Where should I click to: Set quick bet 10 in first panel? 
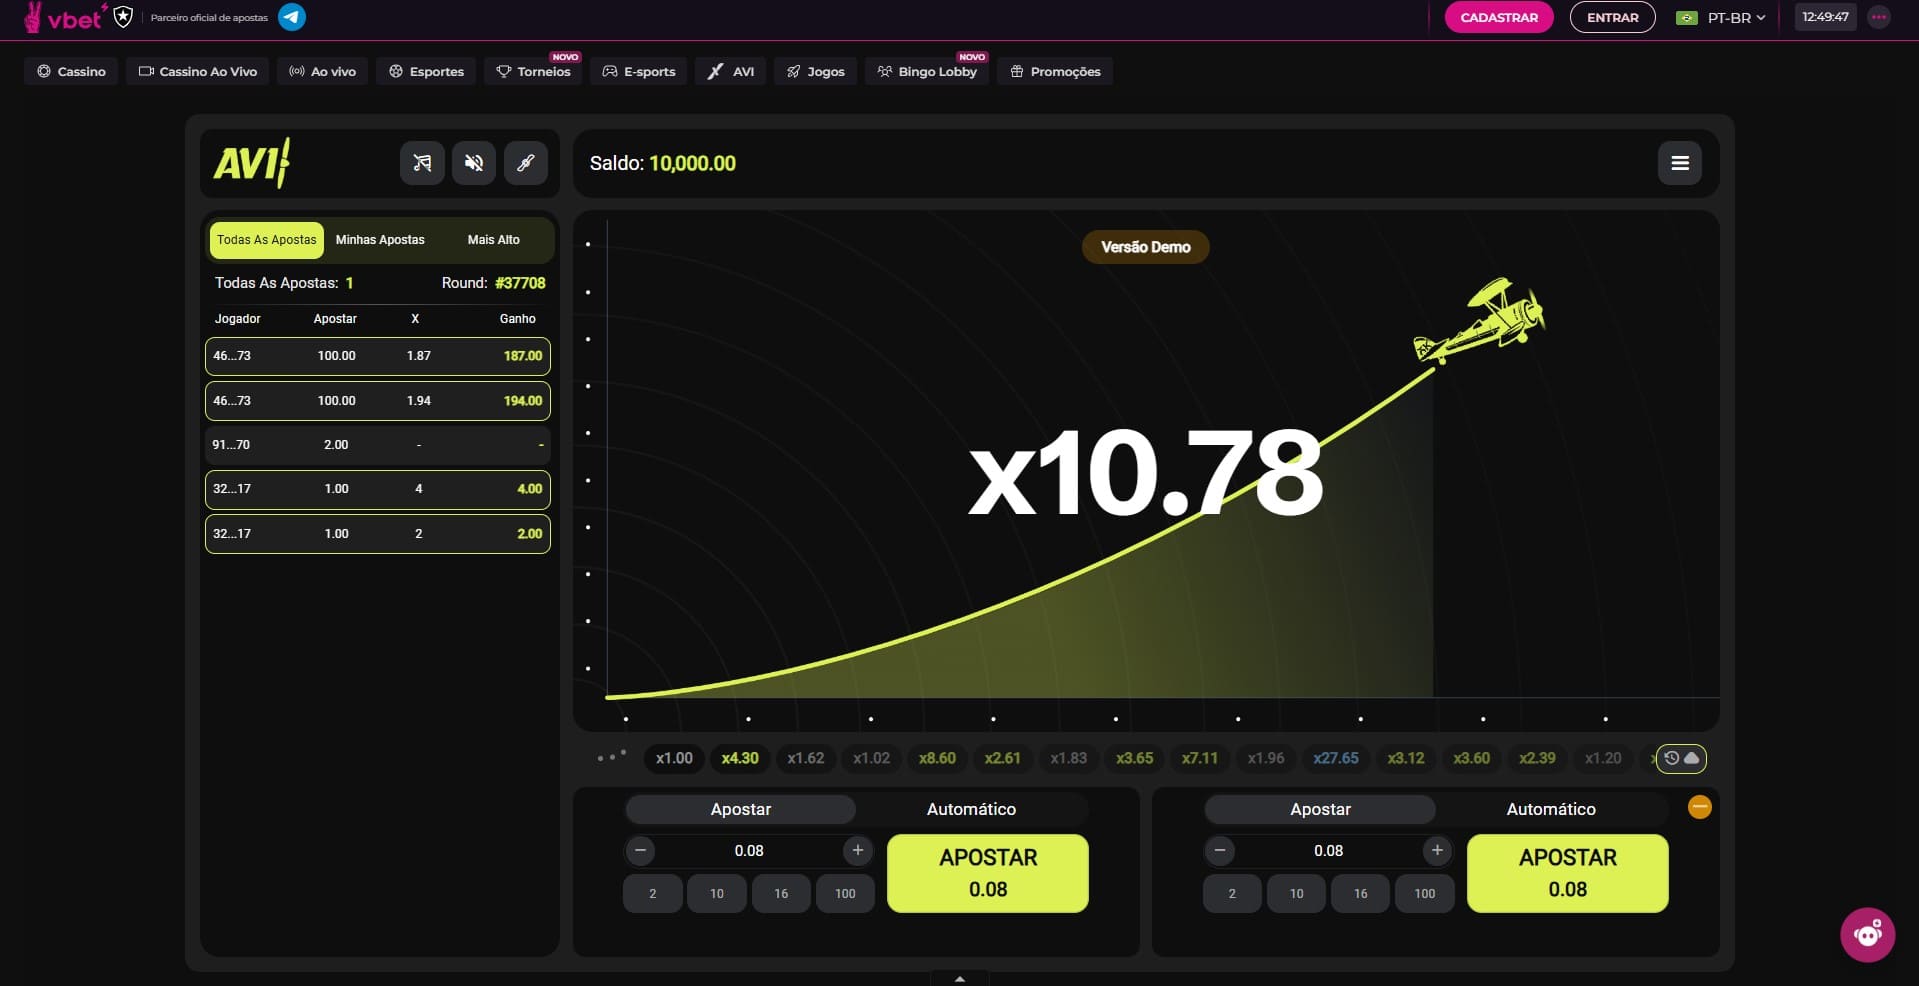[x=717, y=894]
